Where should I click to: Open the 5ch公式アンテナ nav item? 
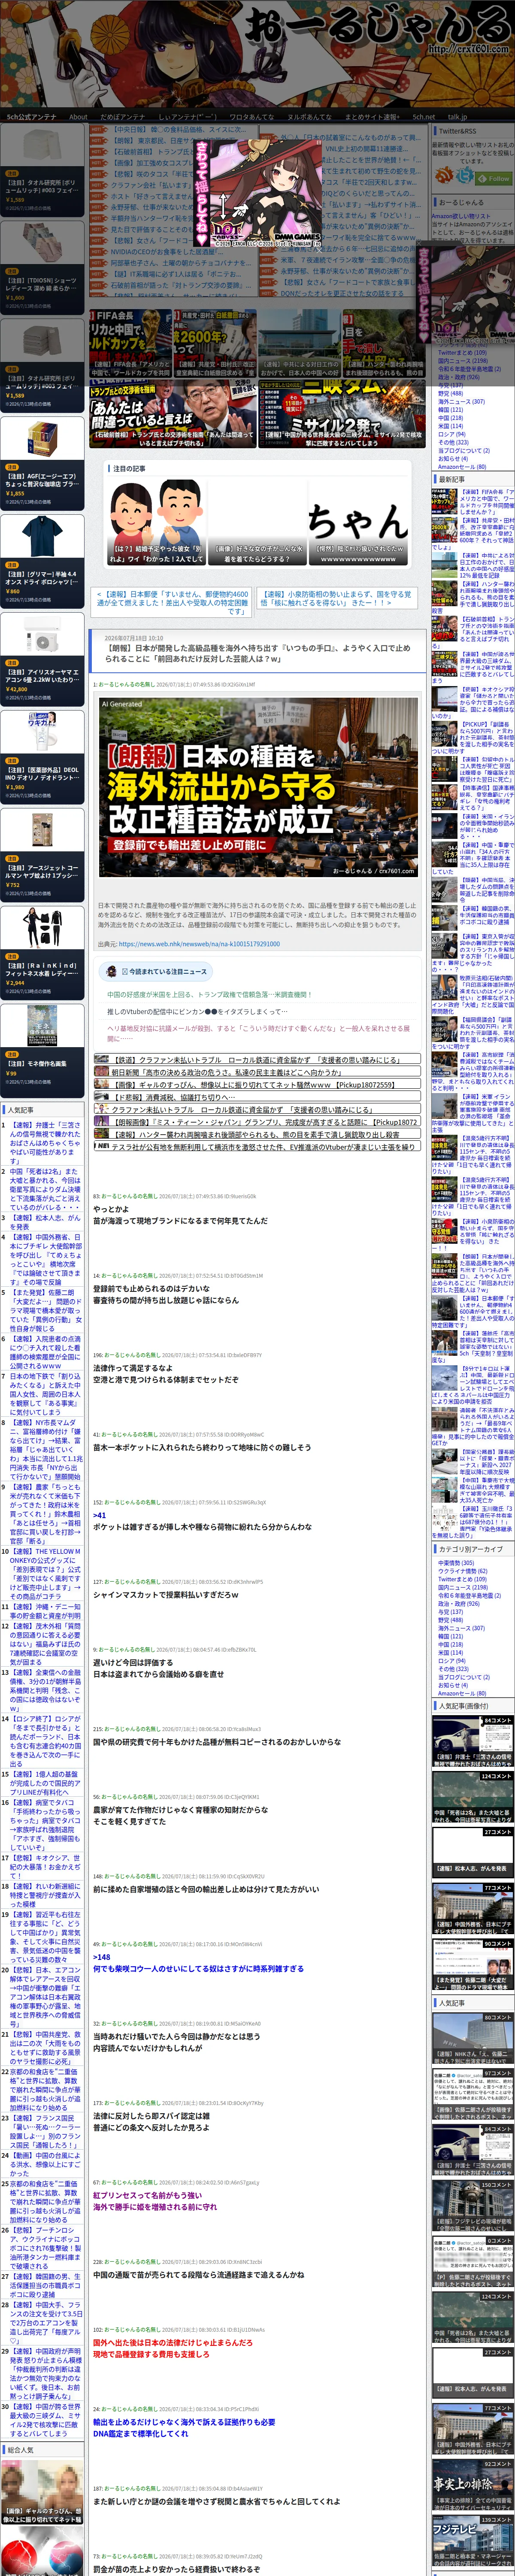point(32,117)
